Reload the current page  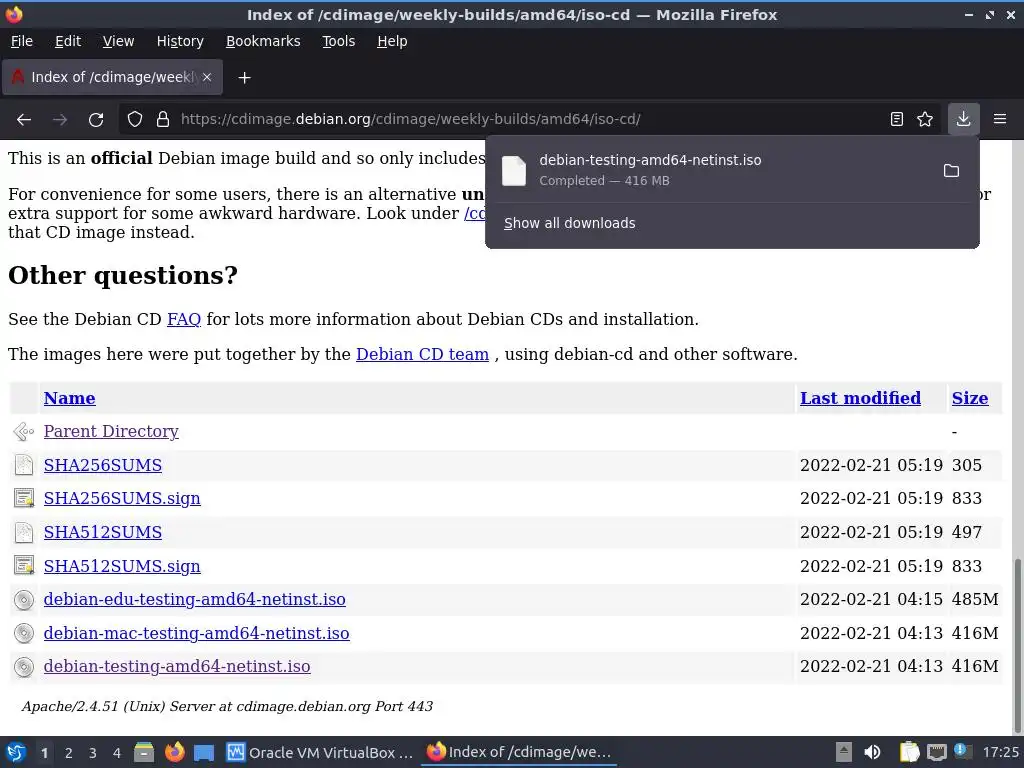[96, 120]
